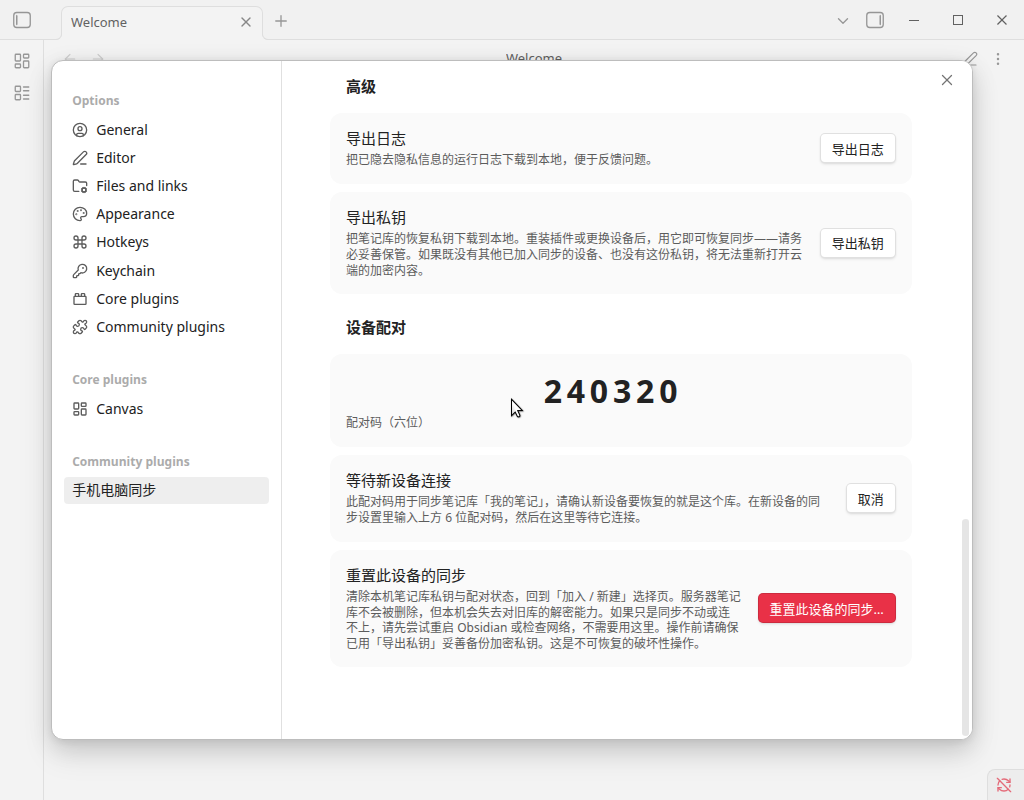Click the 导出私钥 button
This screenshot has height=800, width=1024.
tap(857, 243)
